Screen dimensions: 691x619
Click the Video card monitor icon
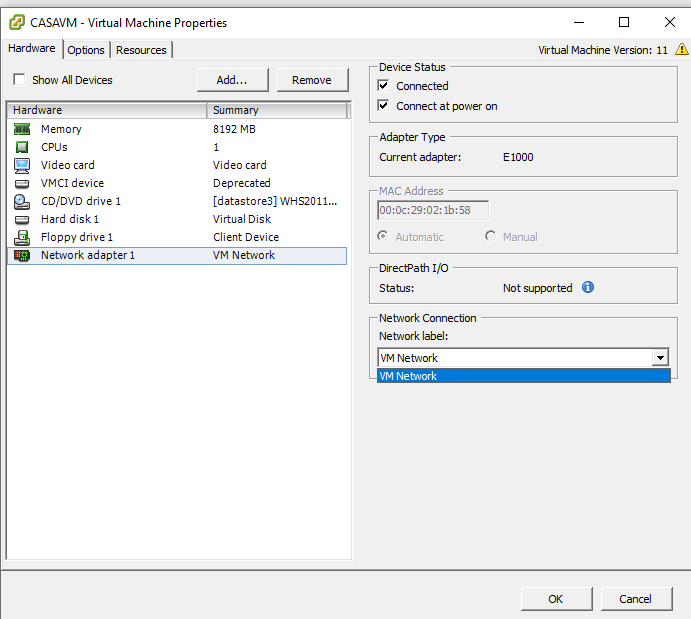[22, 165]
